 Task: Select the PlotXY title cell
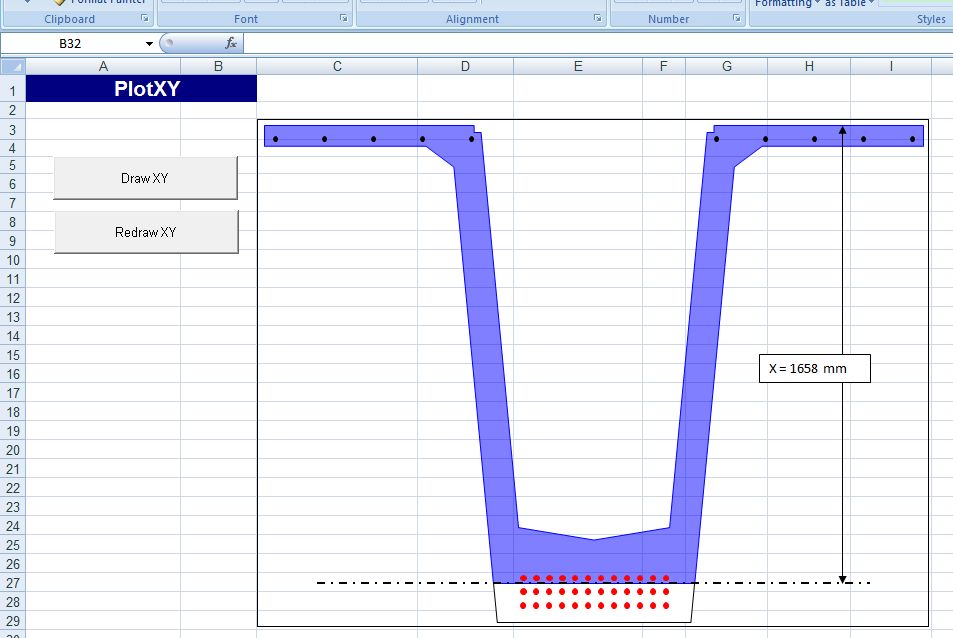141,89
